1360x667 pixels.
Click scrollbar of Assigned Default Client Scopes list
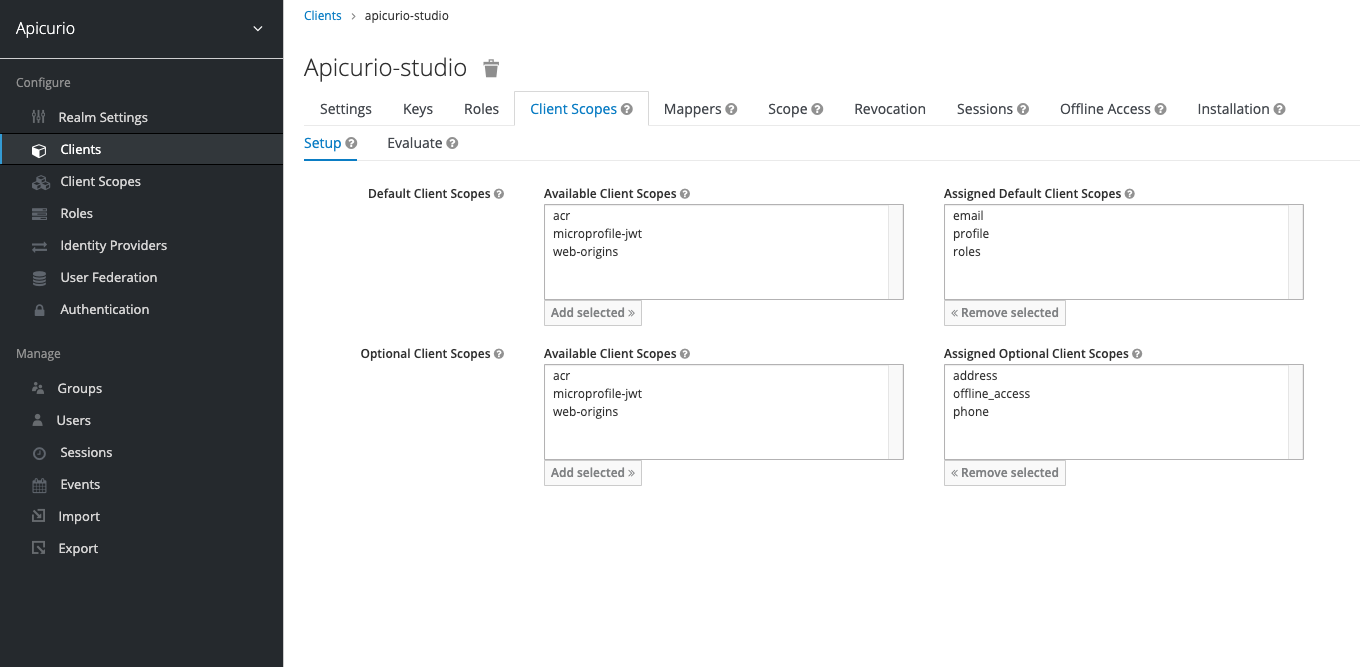point(1295,252)
